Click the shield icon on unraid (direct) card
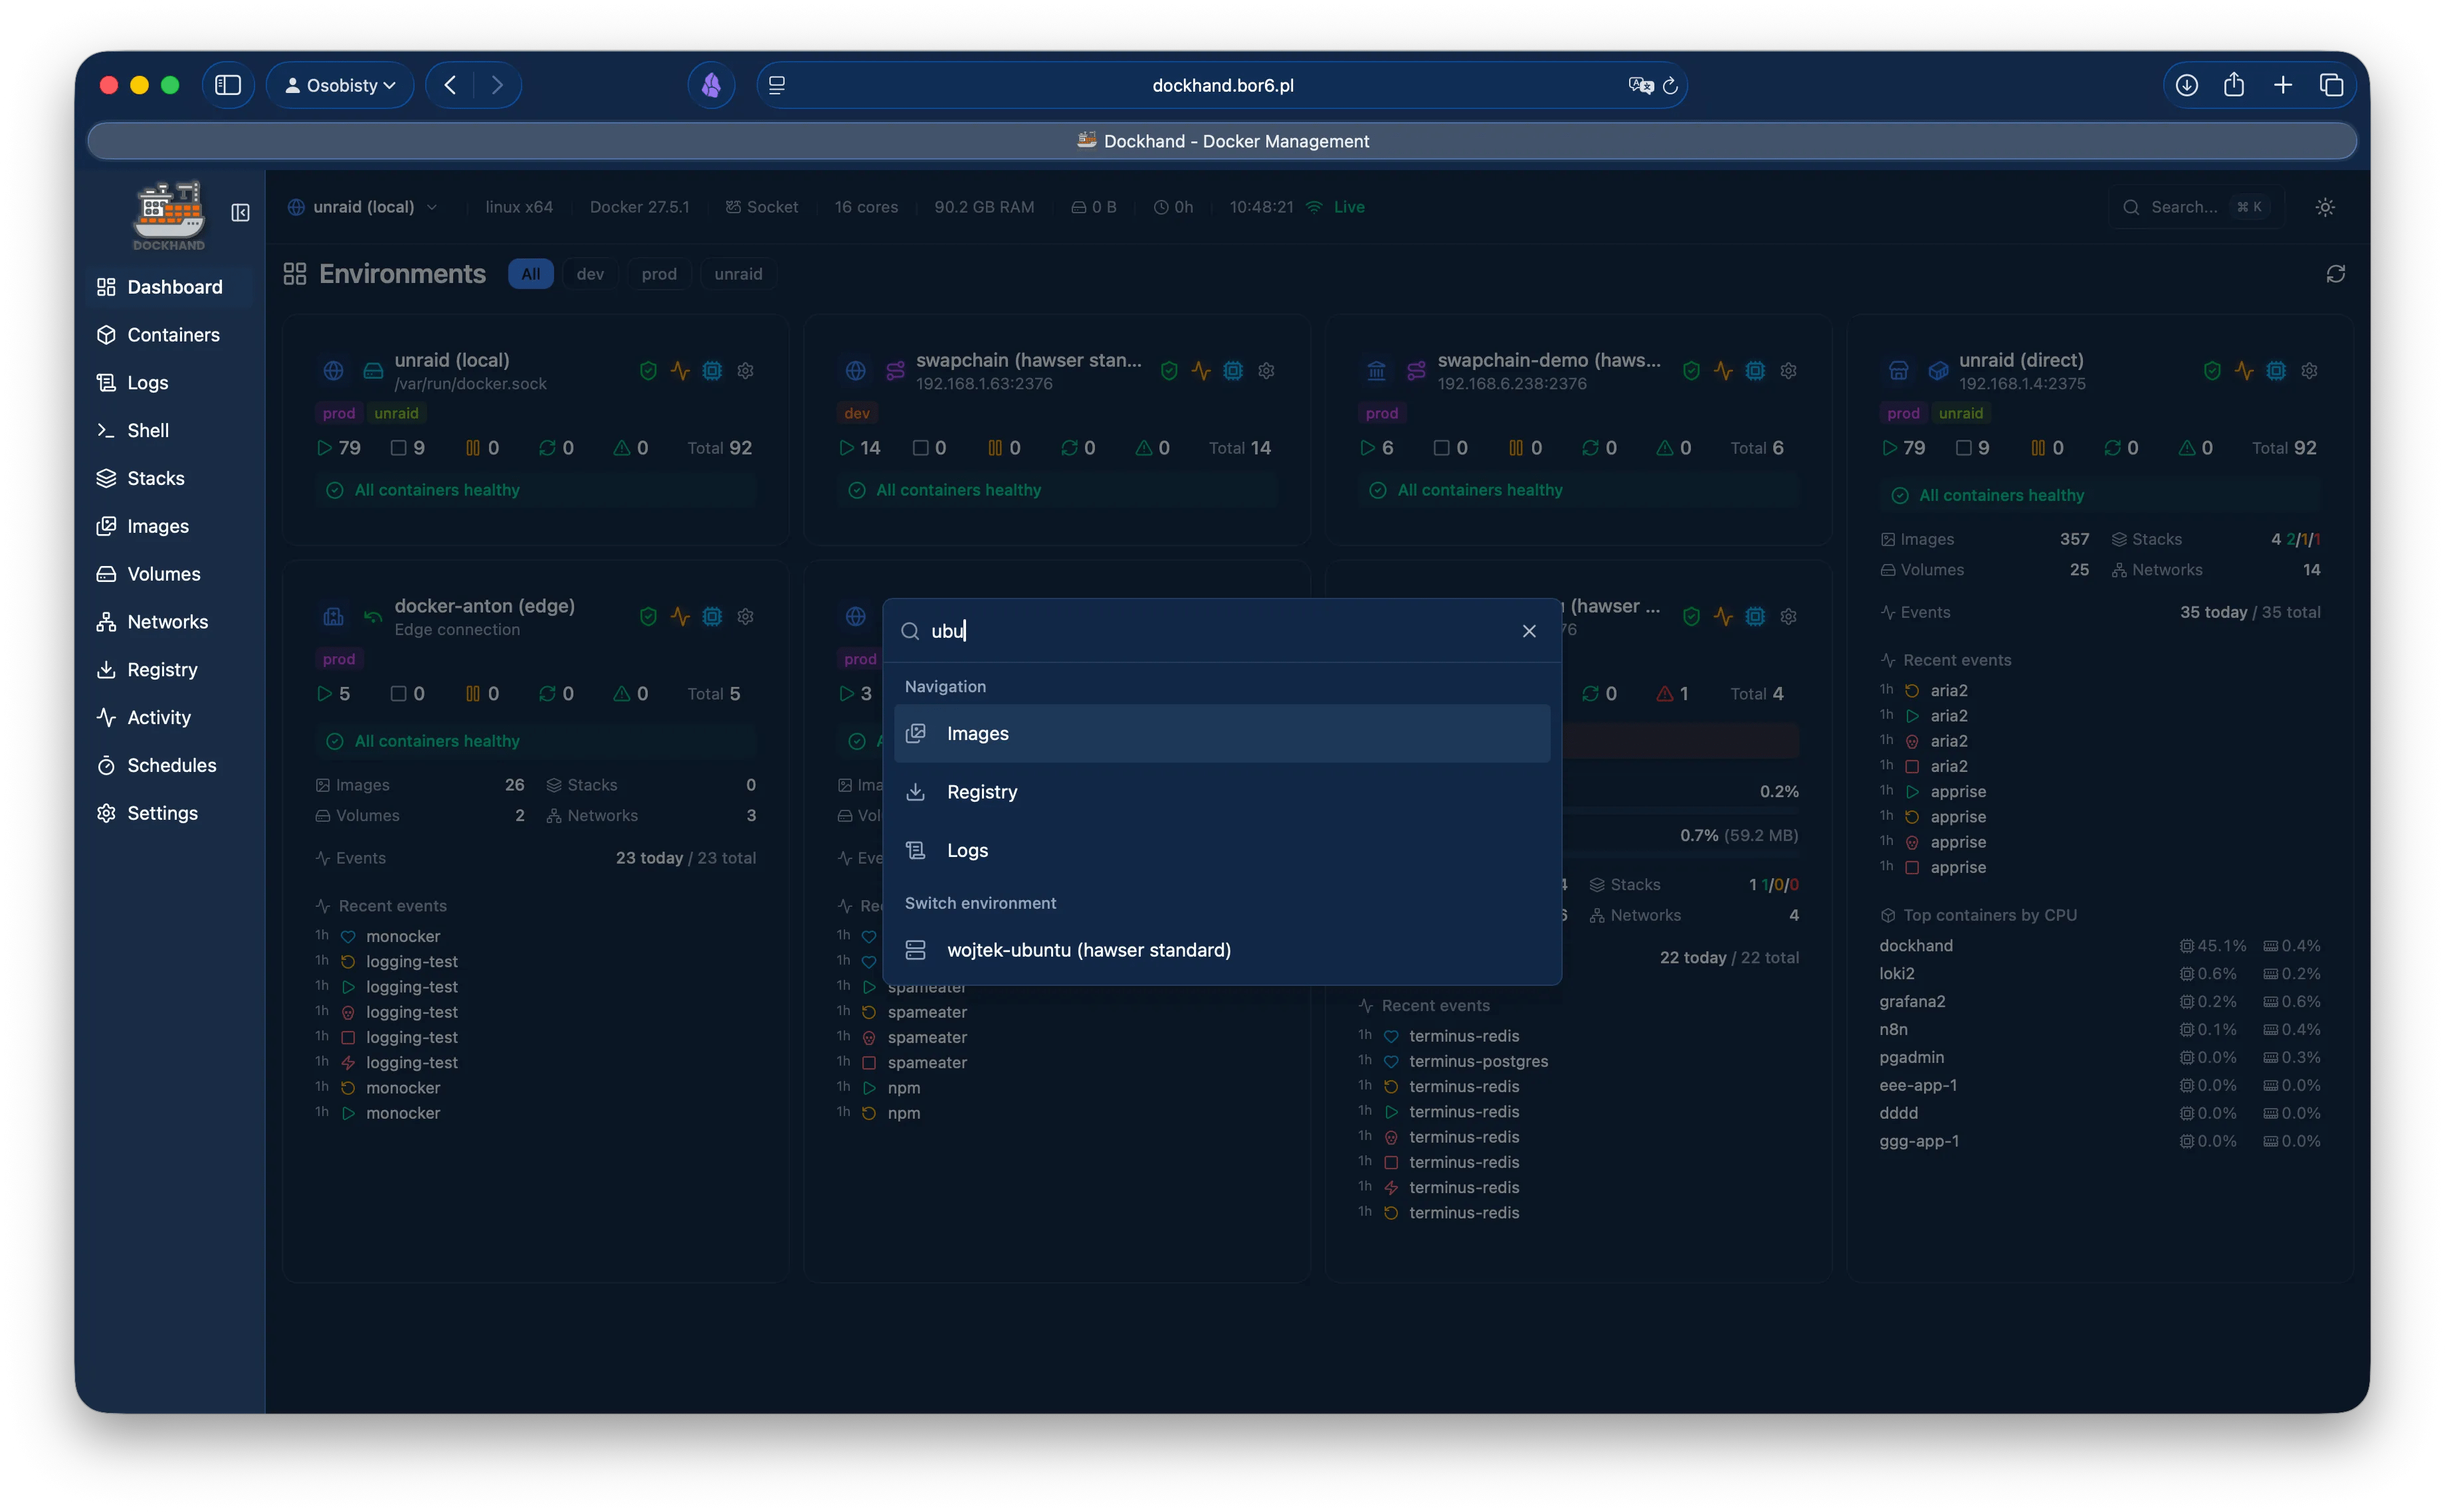 click(x=2212, y=371)
